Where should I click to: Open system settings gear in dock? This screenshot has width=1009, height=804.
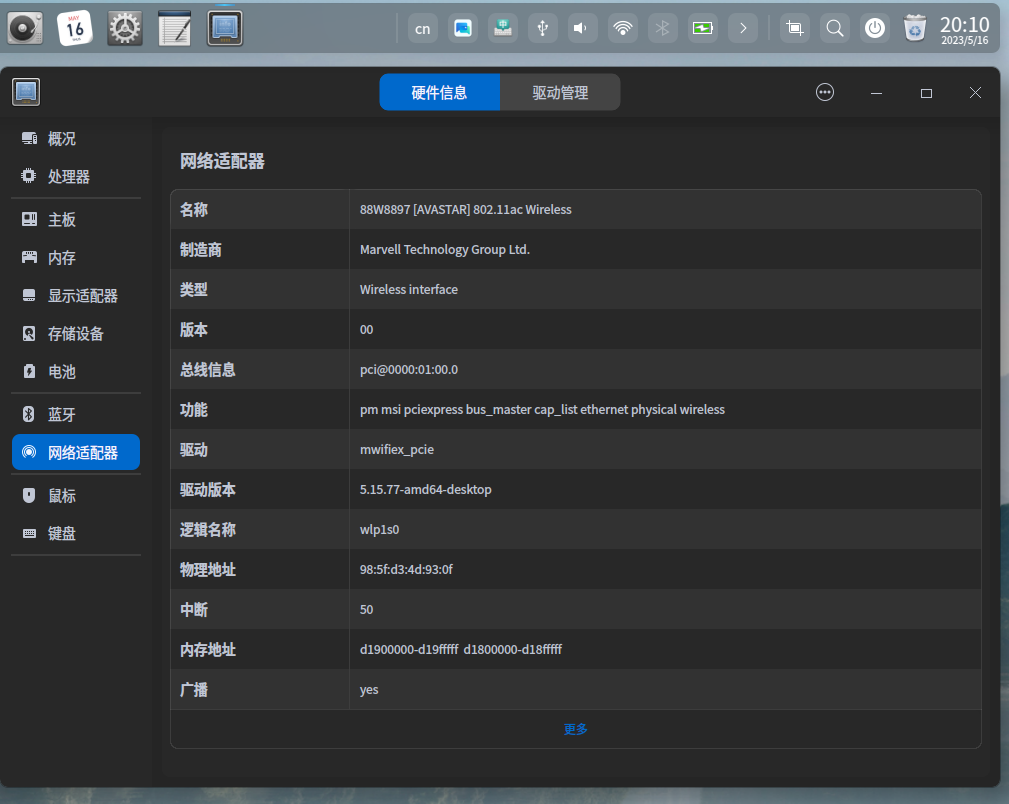coord(125,28)
